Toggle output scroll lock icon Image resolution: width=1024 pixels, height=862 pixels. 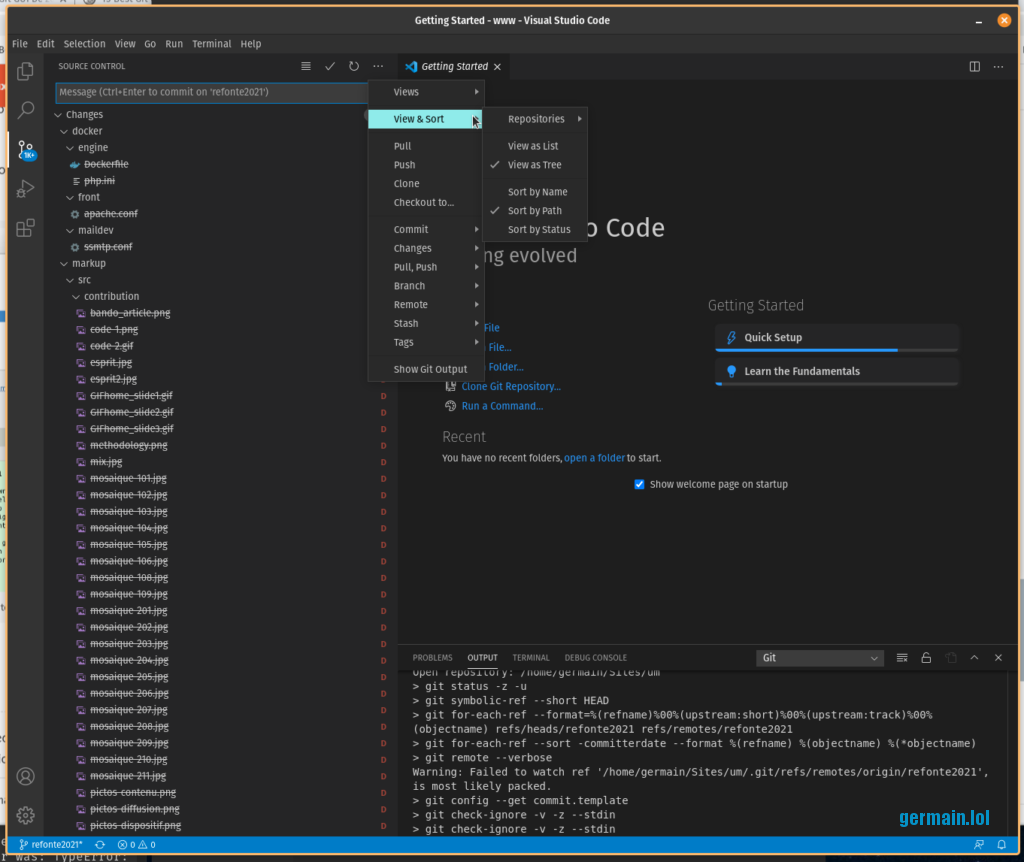(x=926, y=658)
